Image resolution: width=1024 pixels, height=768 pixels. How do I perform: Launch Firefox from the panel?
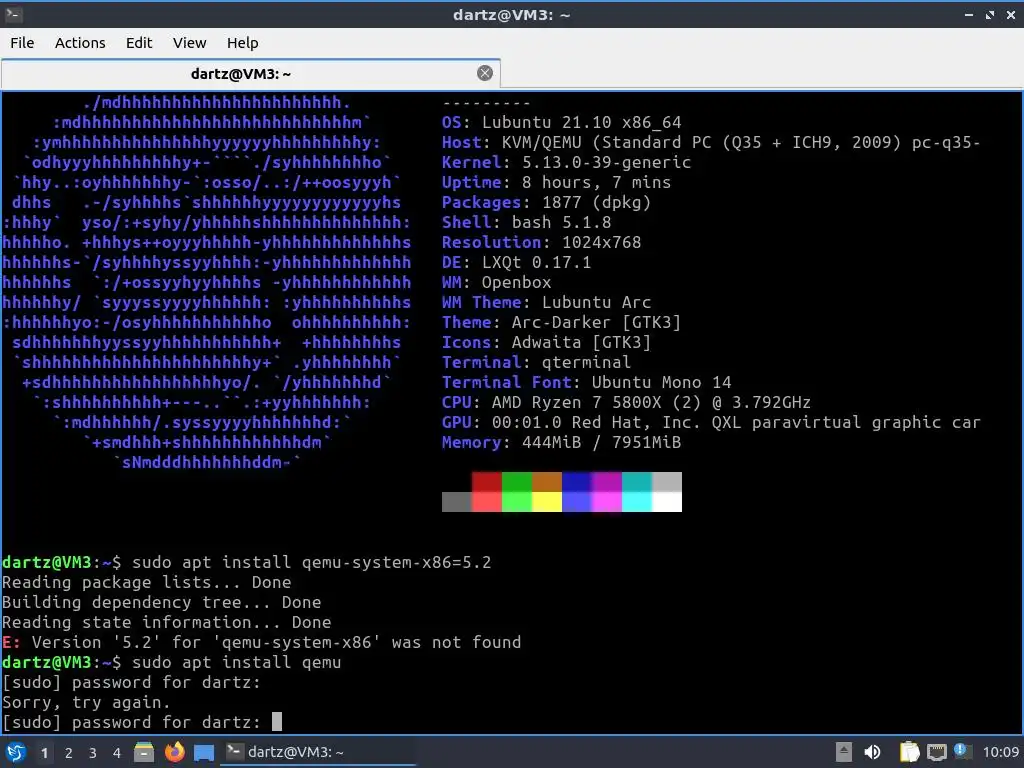point(174,752)
